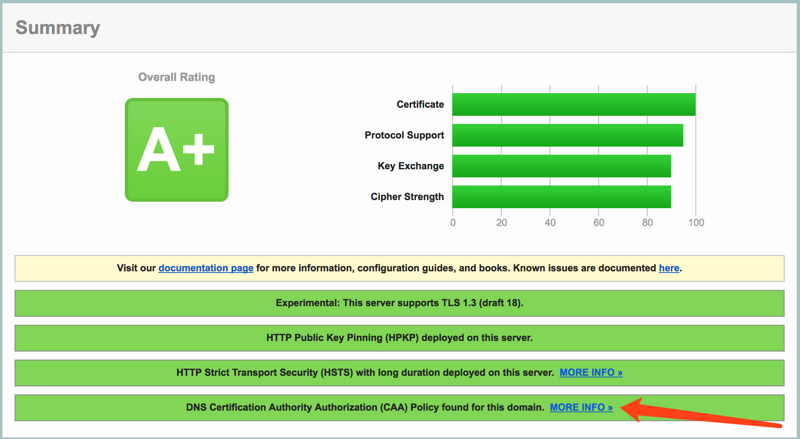
Task: Click the 100 mark on chart axis
Action: point(696,223)
